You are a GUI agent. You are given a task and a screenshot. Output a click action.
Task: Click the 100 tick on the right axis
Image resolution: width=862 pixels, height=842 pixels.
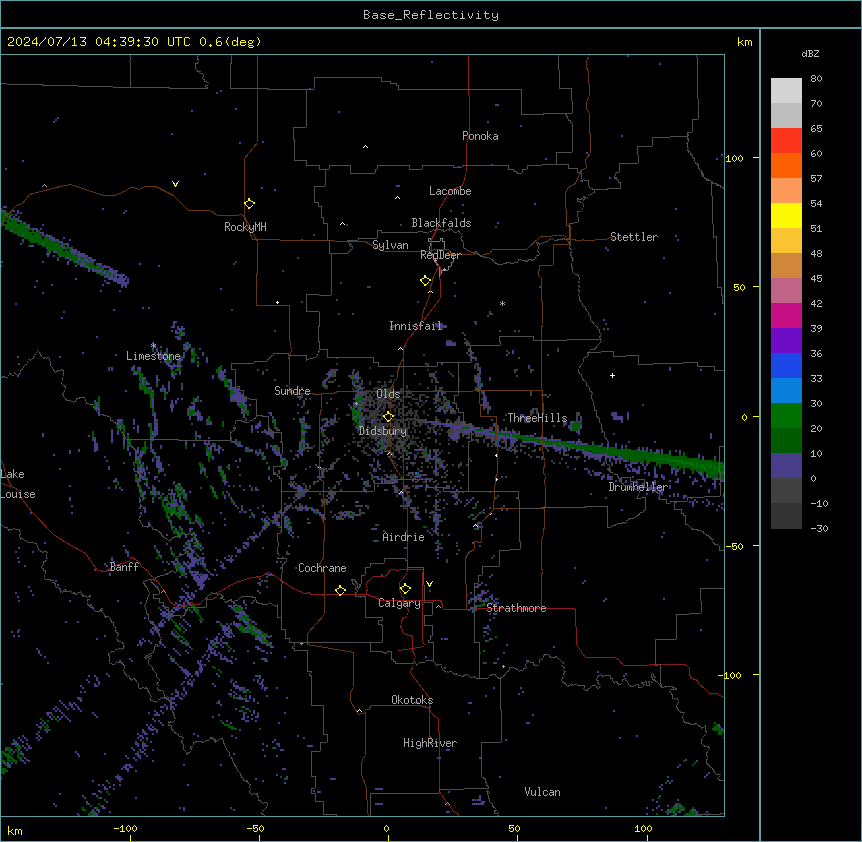click(734, 158)
